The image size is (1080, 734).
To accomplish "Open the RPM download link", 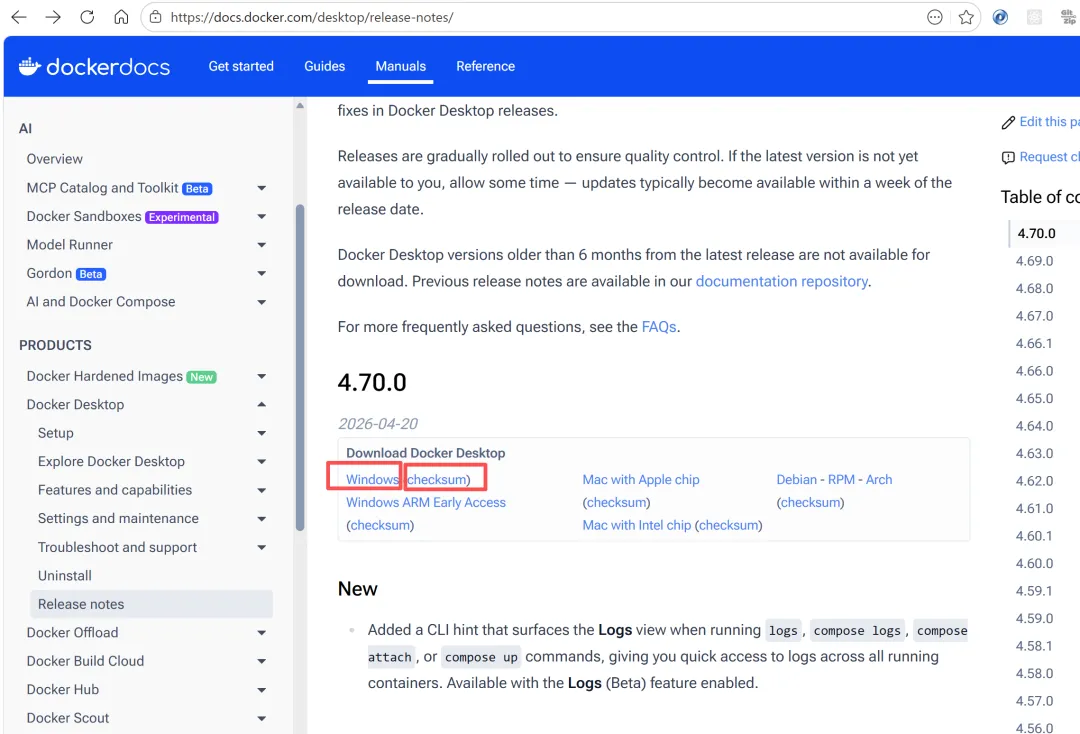I will (x=841, y=479).
